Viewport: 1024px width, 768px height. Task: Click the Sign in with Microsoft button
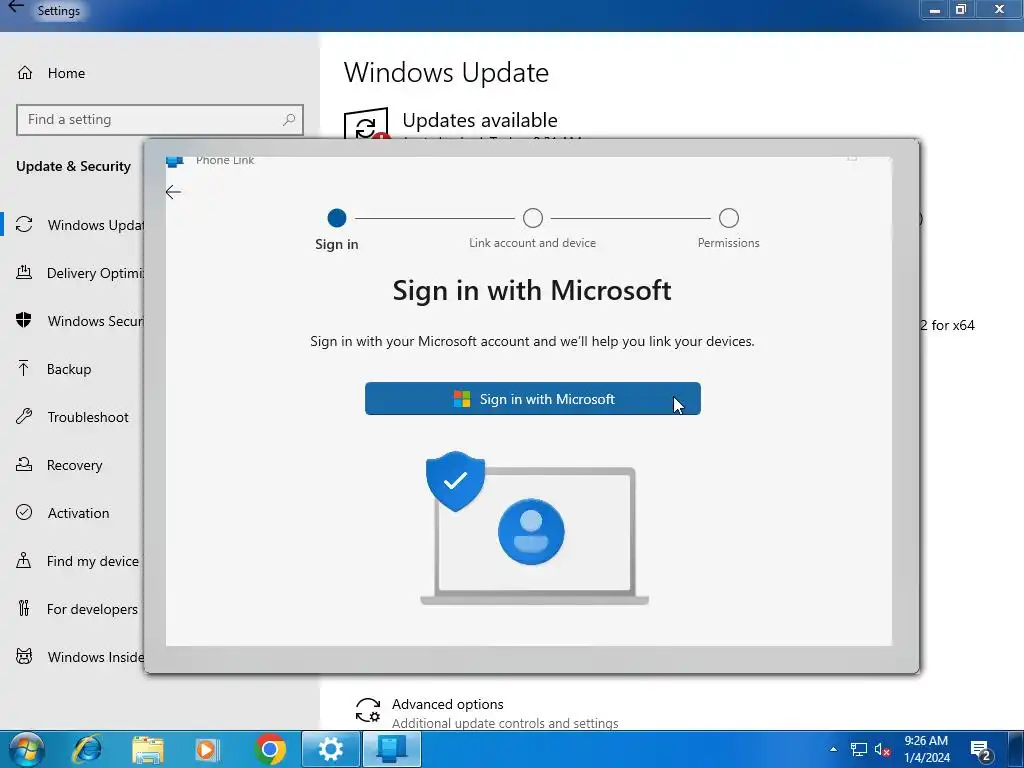532,398
